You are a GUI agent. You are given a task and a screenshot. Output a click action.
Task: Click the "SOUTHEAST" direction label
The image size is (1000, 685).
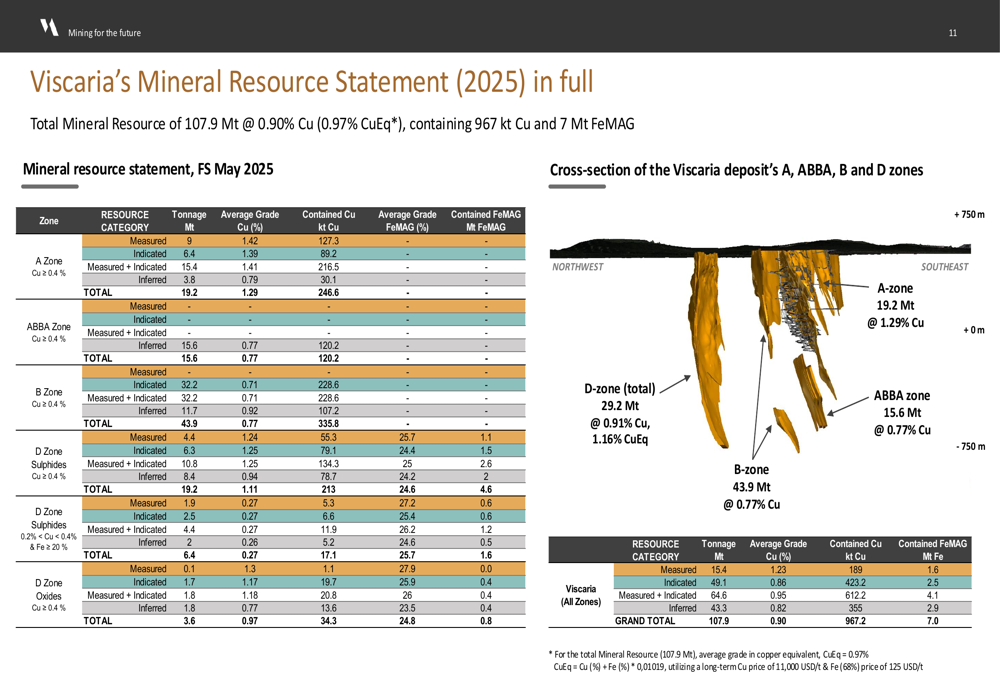pyautogui.click(x=945, y=267)
